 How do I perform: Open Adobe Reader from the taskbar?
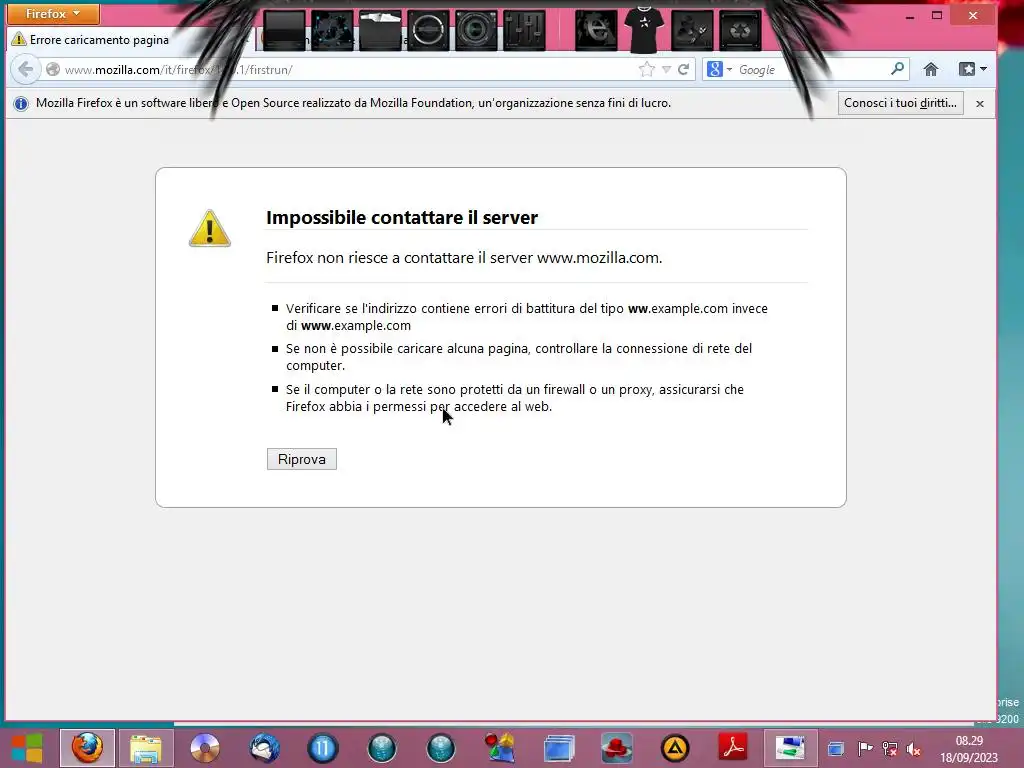tap(733, 748)
